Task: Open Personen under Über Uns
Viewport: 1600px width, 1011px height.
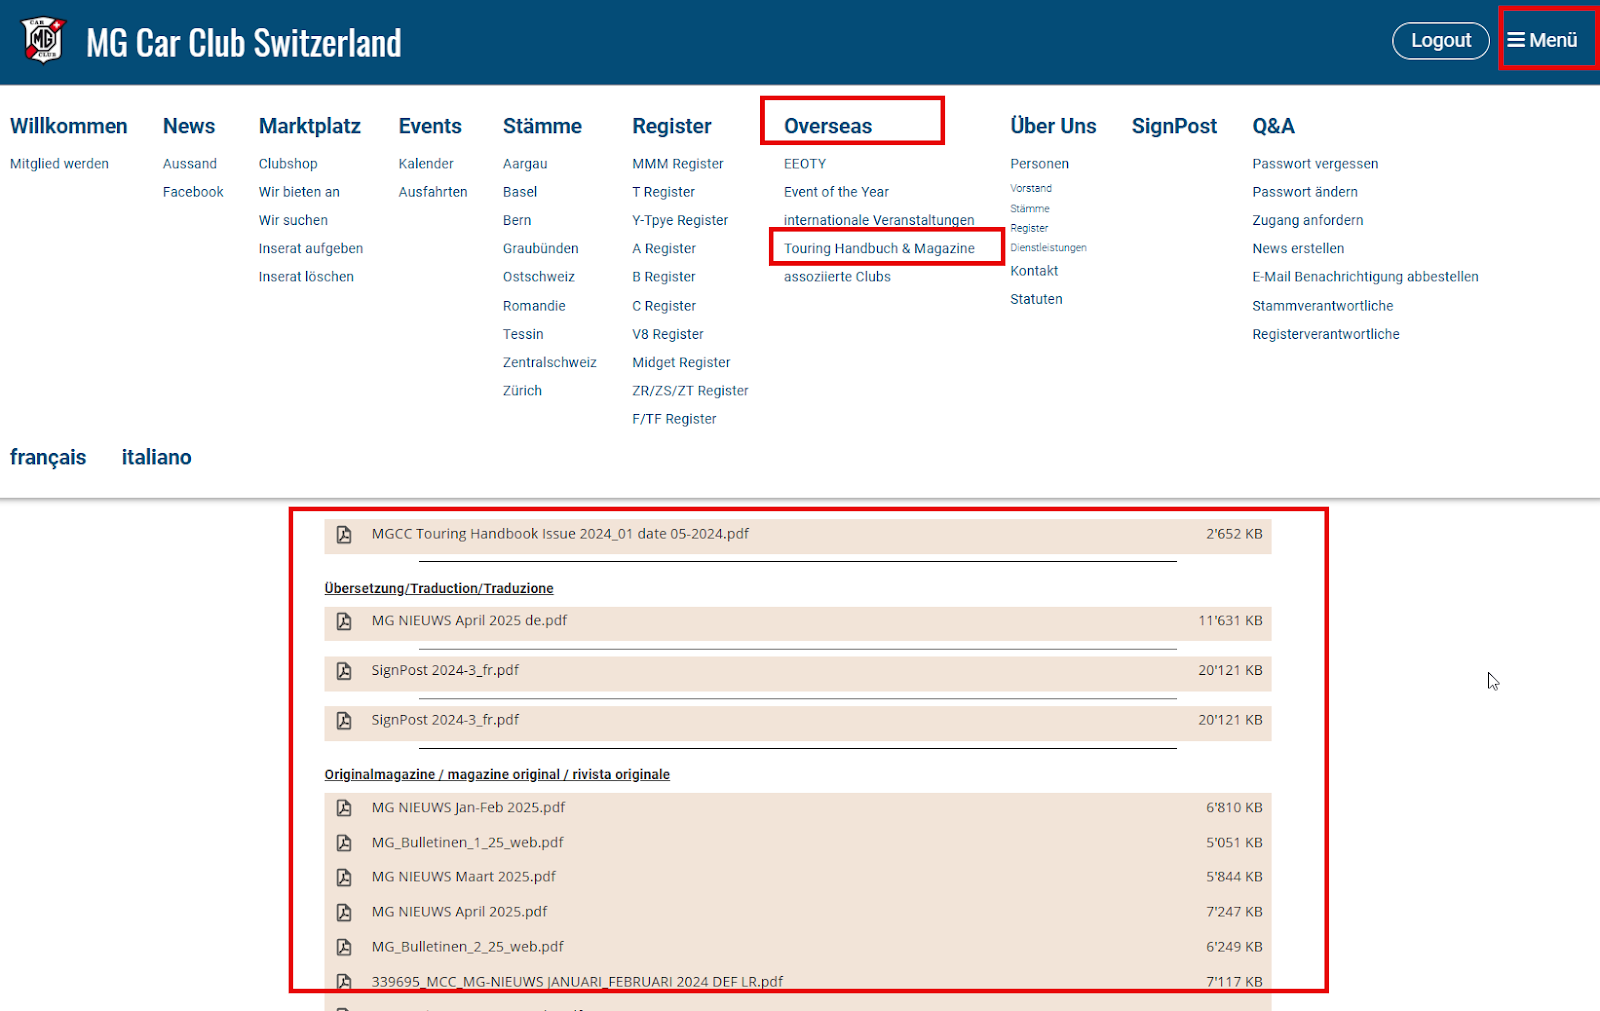Action: 1039,164
